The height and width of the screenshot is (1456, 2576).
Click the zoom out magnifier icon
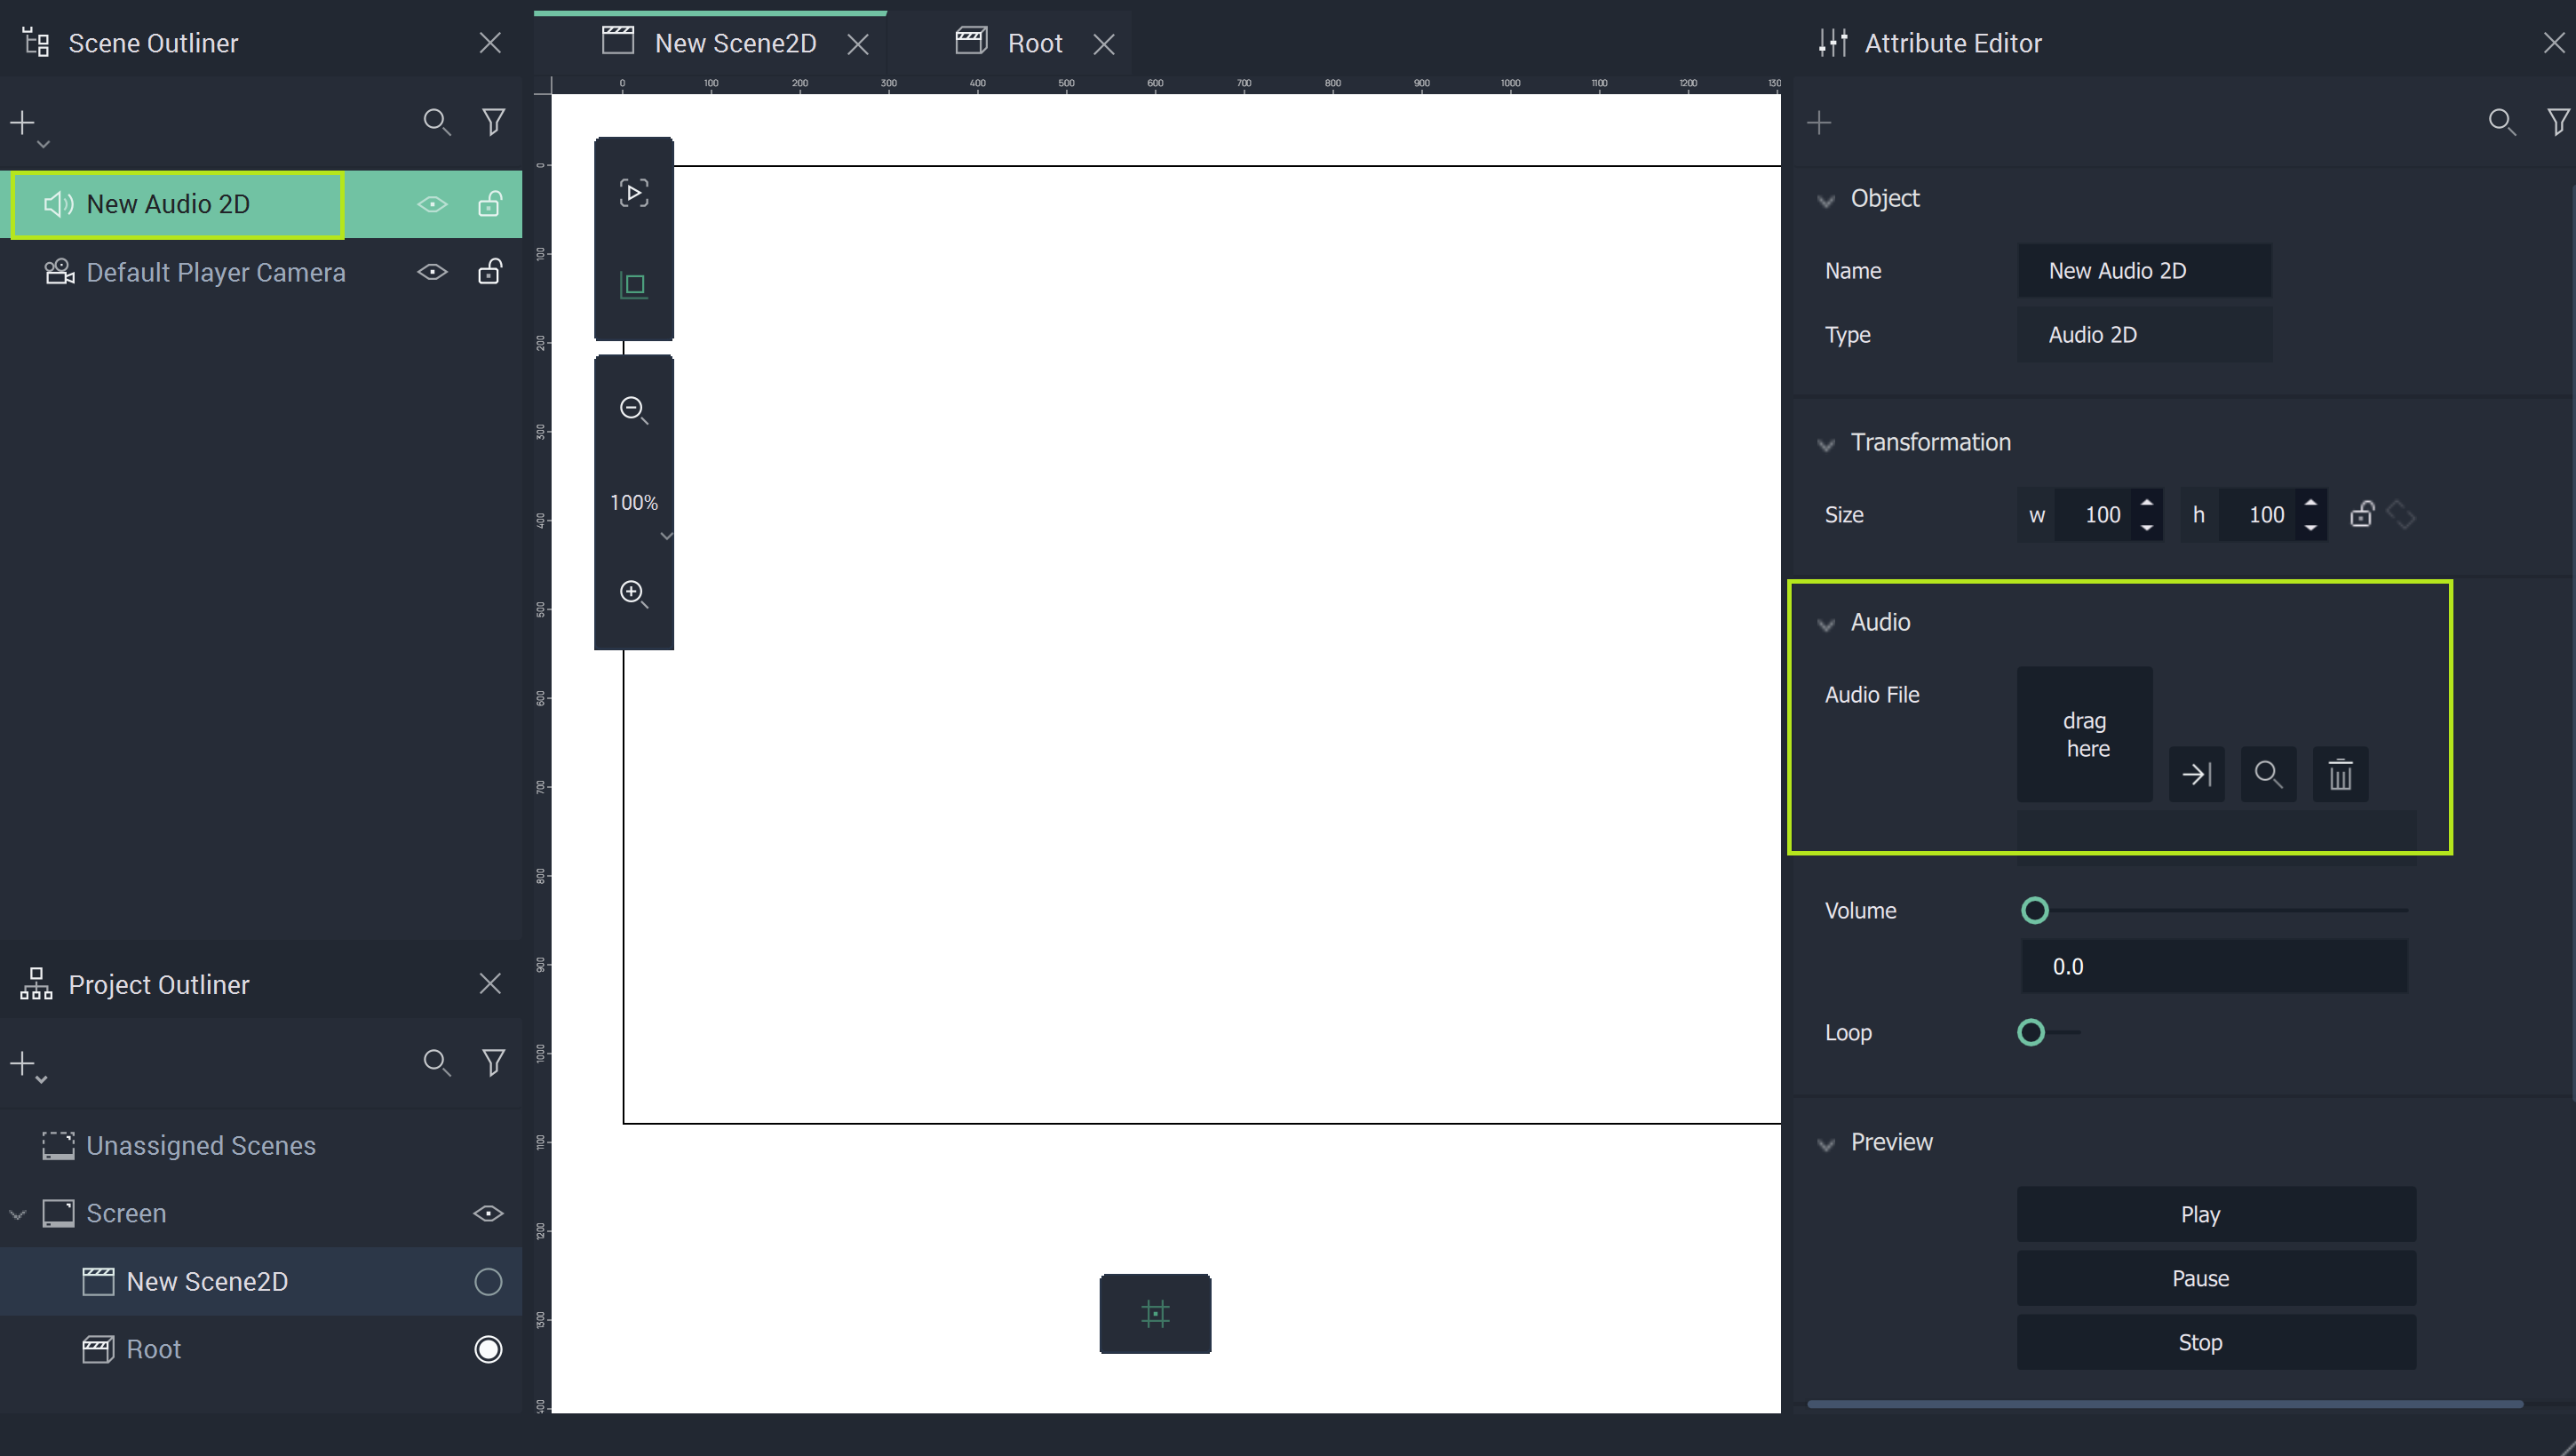pyautogui.click(x=633, y=409)
